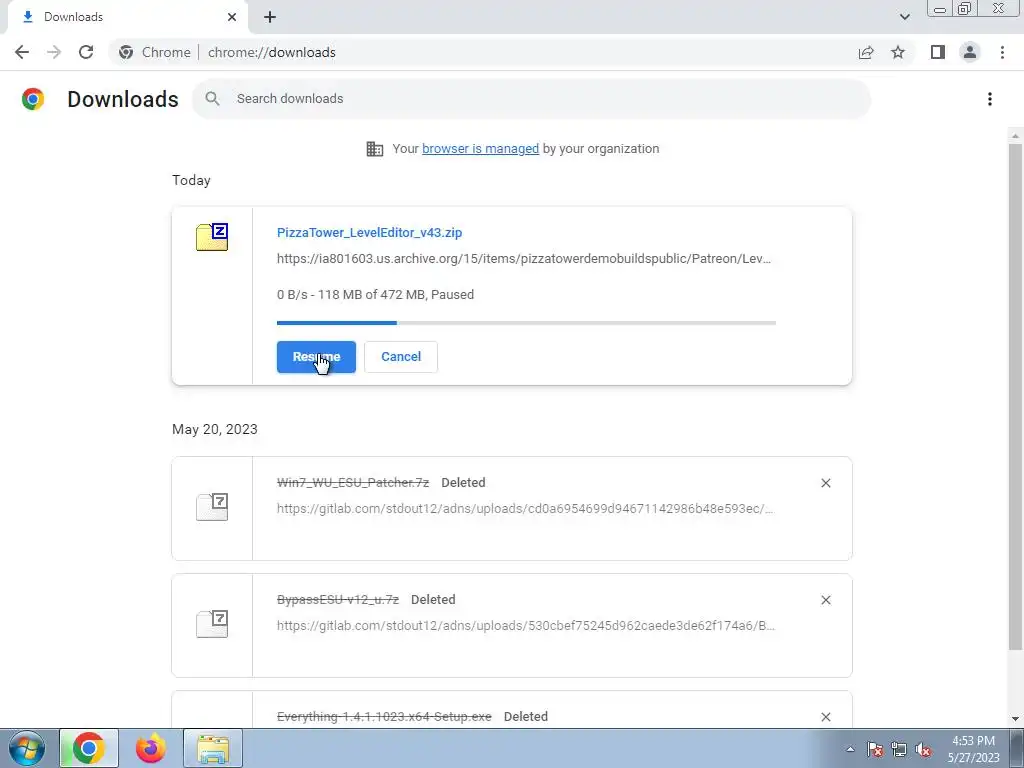The height and width of the screenshot is (768, 1024).
Task: Open the PizzaTower_LevelEditor_v43.zip link
Action: tap(370, 232)
